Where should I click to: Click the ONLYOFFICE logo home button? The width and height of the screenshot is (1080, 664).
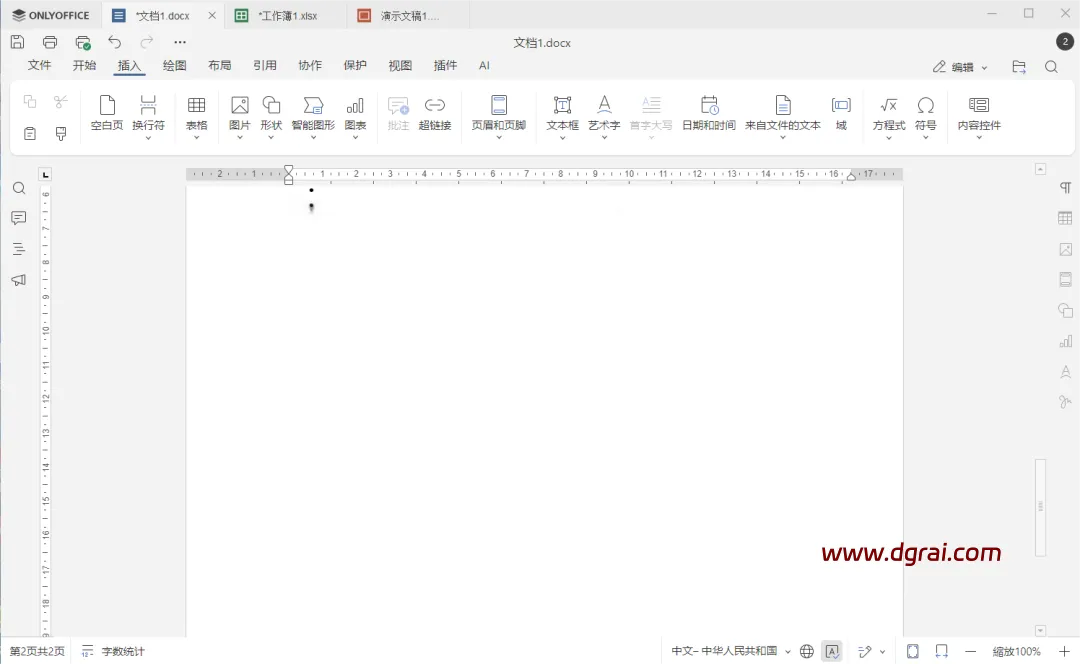51,15
